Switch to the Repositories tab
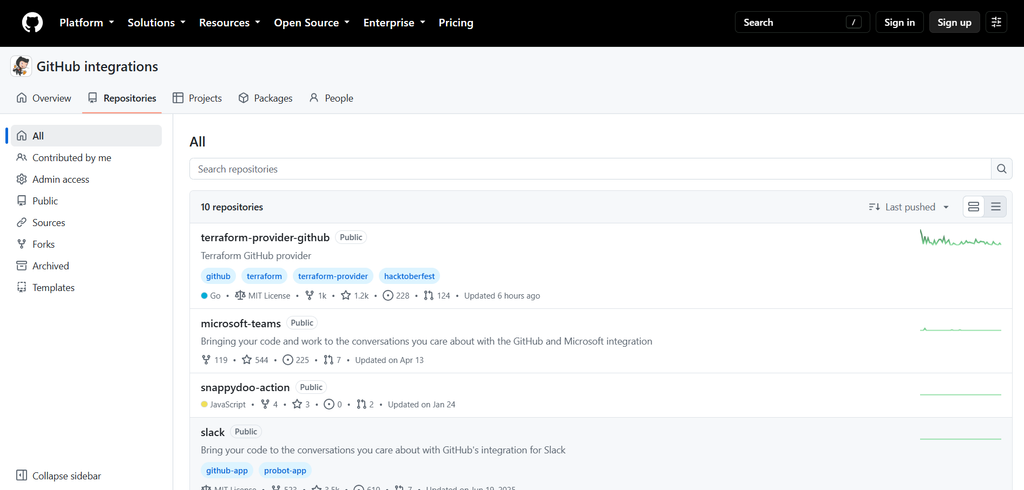1024x490 pixels. (x=122, y=98)
